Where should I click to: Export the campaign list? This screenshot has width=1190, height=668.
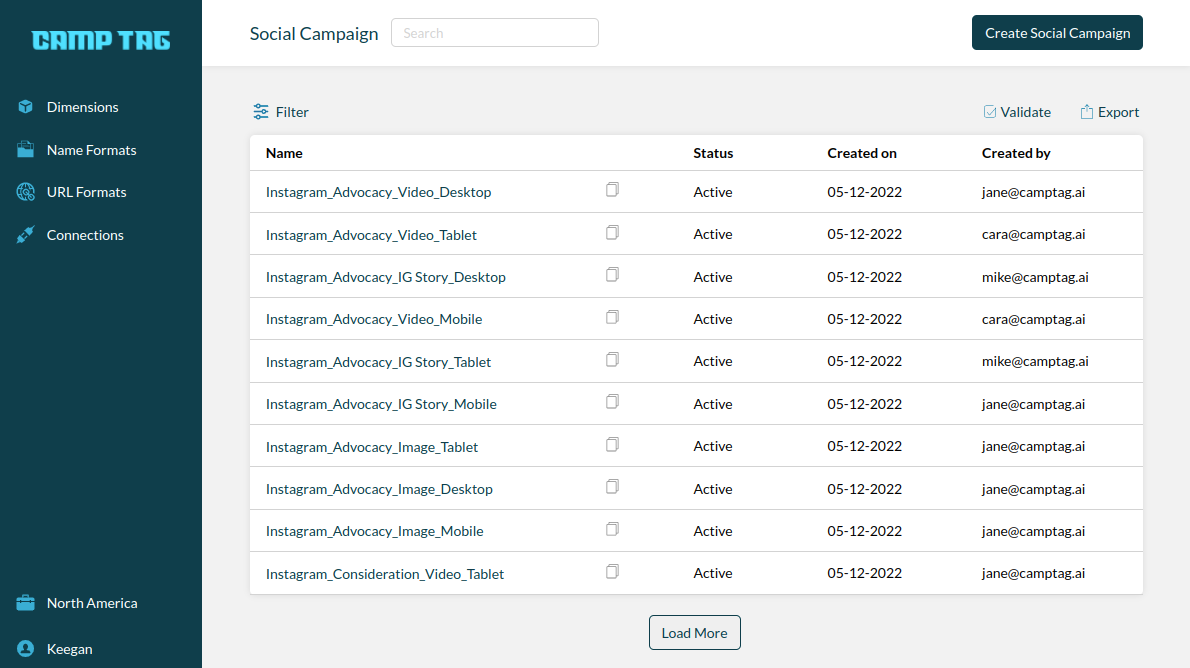click(1110, 112)
